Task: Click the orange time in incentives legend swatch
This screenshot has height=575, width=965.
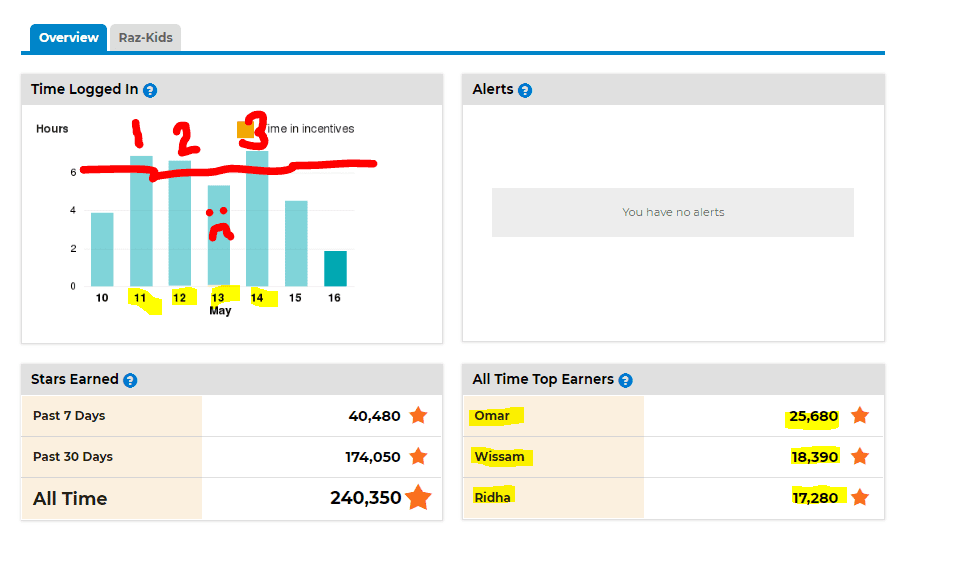Action: pos(245,129)
